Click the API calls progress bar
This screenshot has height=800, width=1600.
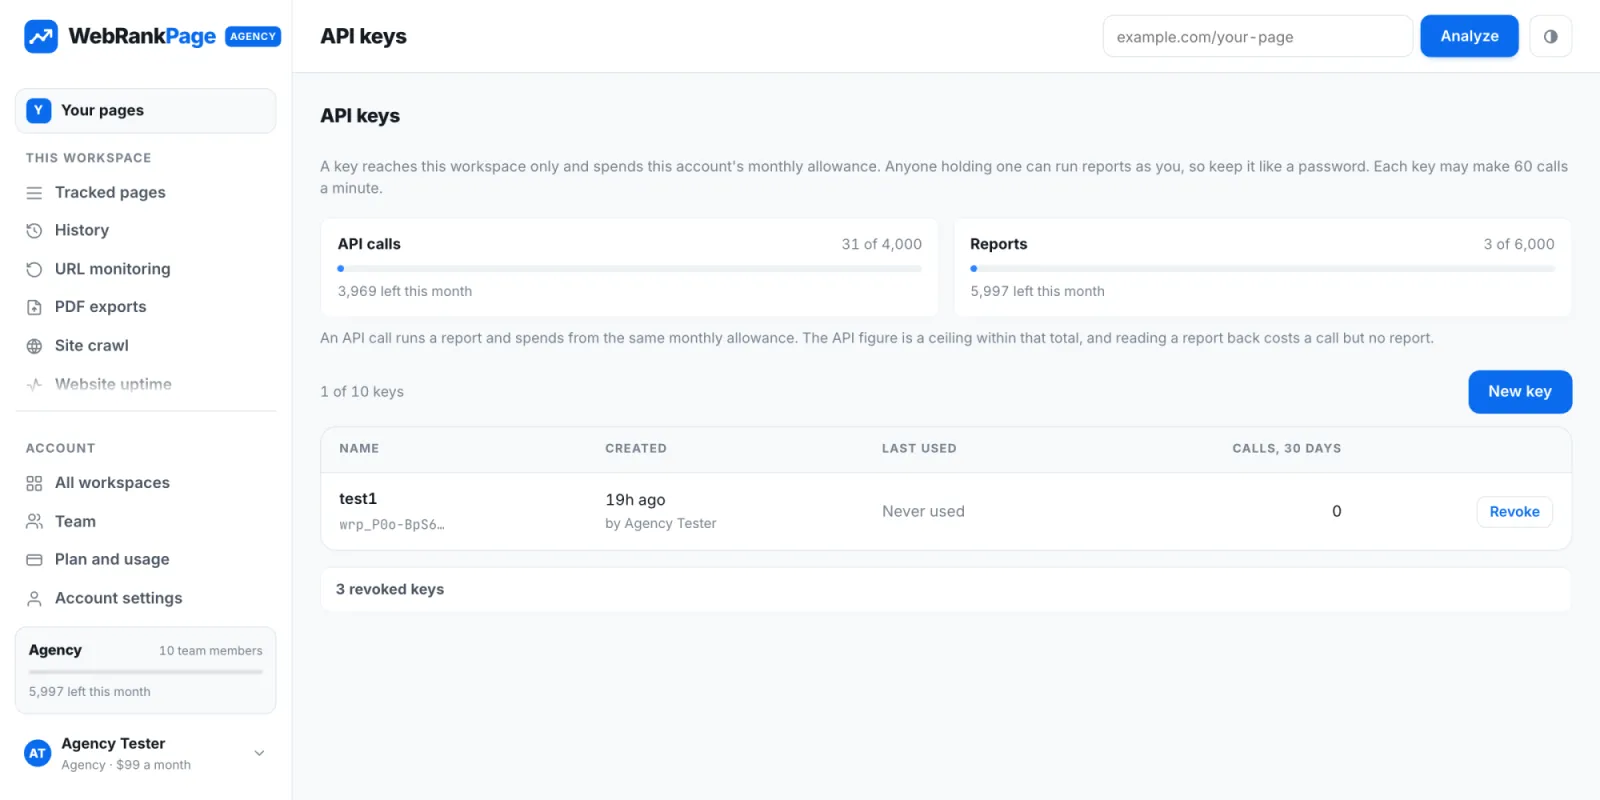point(629,268)
